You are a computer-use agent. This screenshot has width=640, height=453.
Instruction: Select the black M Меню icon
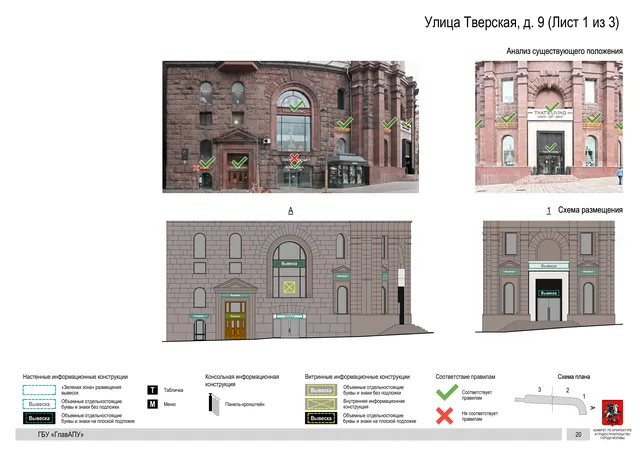152,404
